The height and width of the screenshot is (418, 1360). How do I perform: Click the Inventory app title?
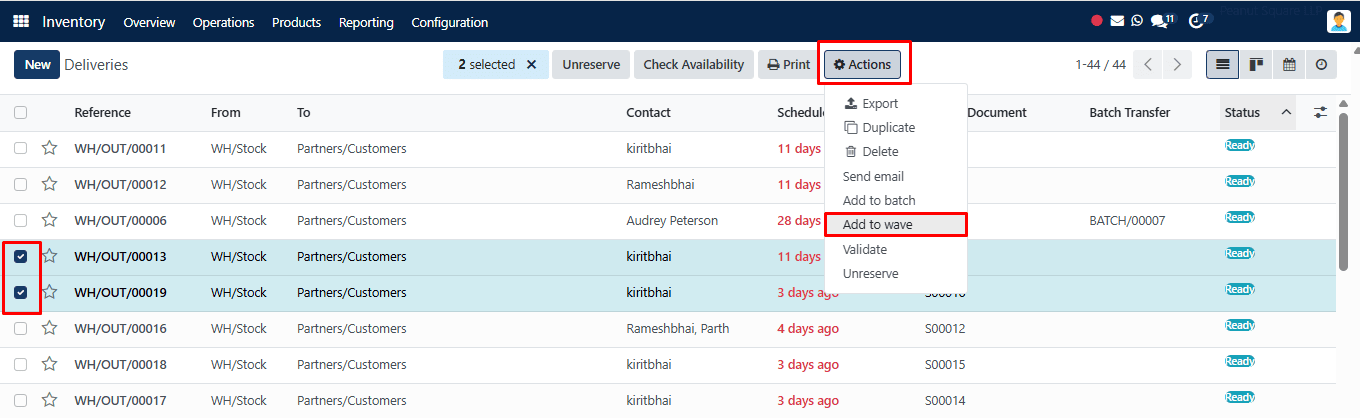tap(74, 22)
